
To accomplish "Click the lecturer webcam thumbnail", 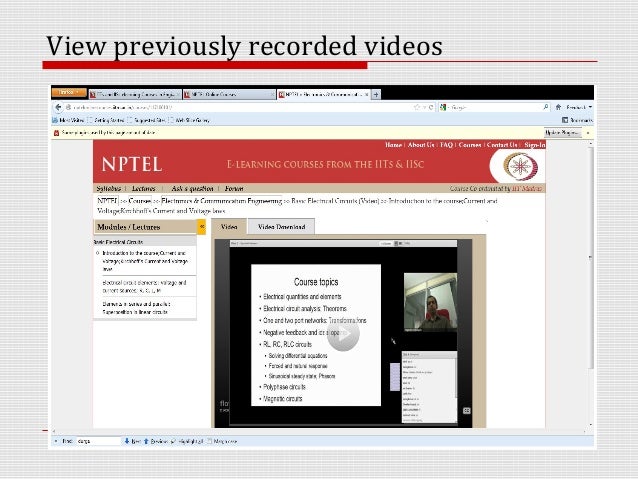I will pos(430,302).
